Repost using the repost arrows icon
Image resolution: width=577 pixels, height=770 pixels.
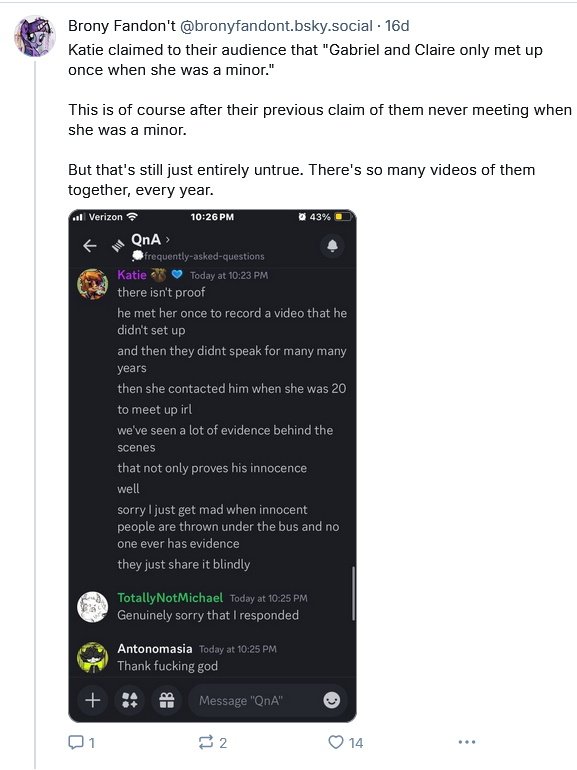pyautogui.click(x=212, y=742)
